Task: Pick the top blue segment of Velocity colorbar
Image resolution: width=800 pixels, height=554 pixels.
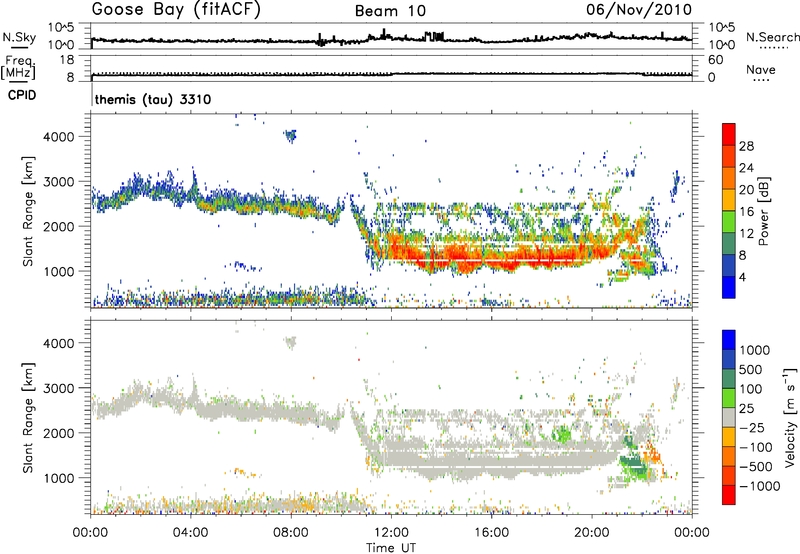Action: 729,340
